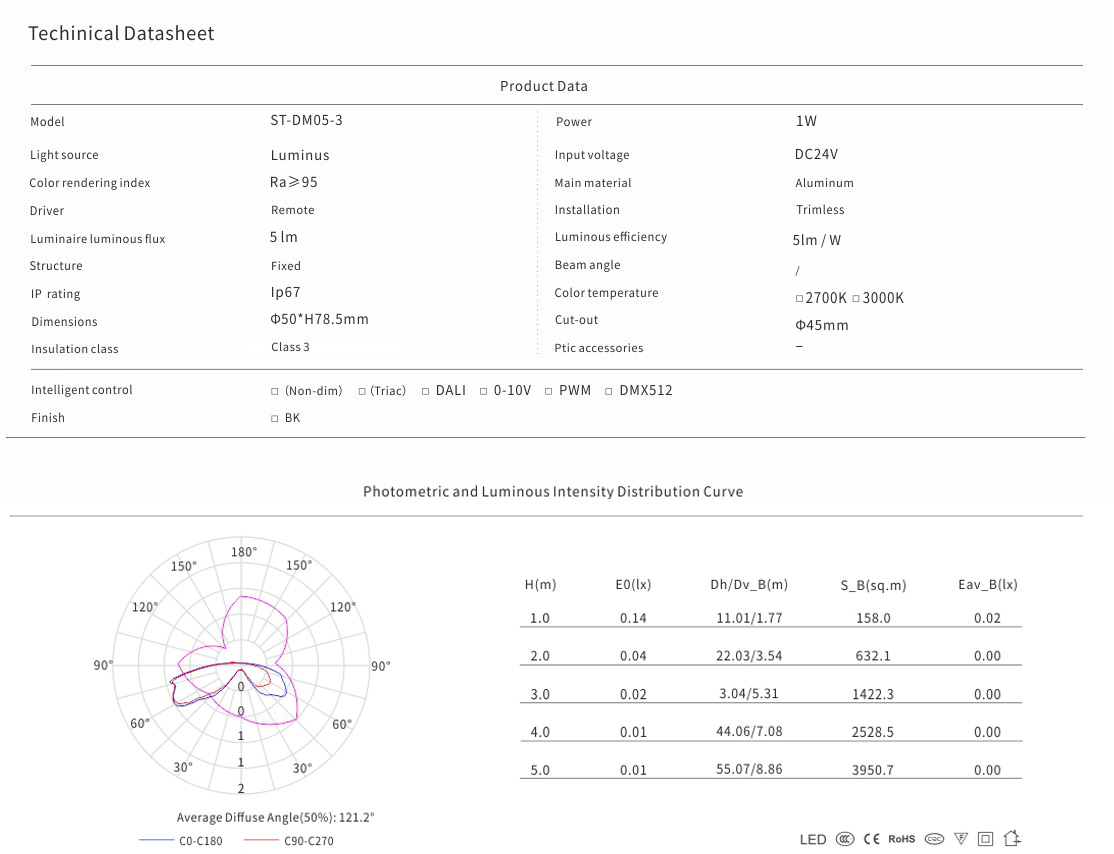
Task: Click the blue C0-C180 legend line
Action: (x=157, y=841)
